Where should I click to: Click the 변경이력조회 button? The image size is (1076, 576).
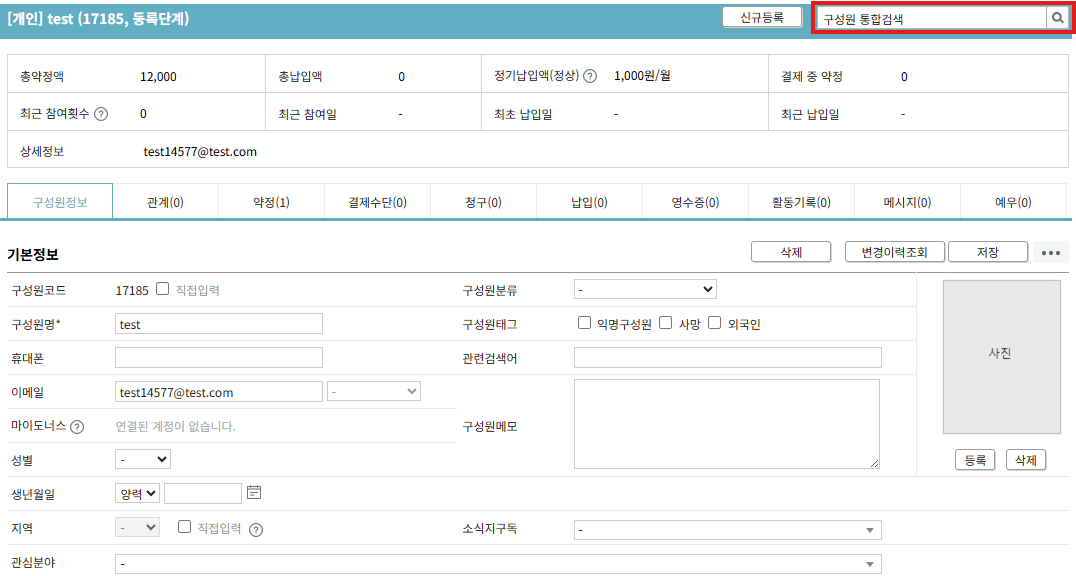895,252
